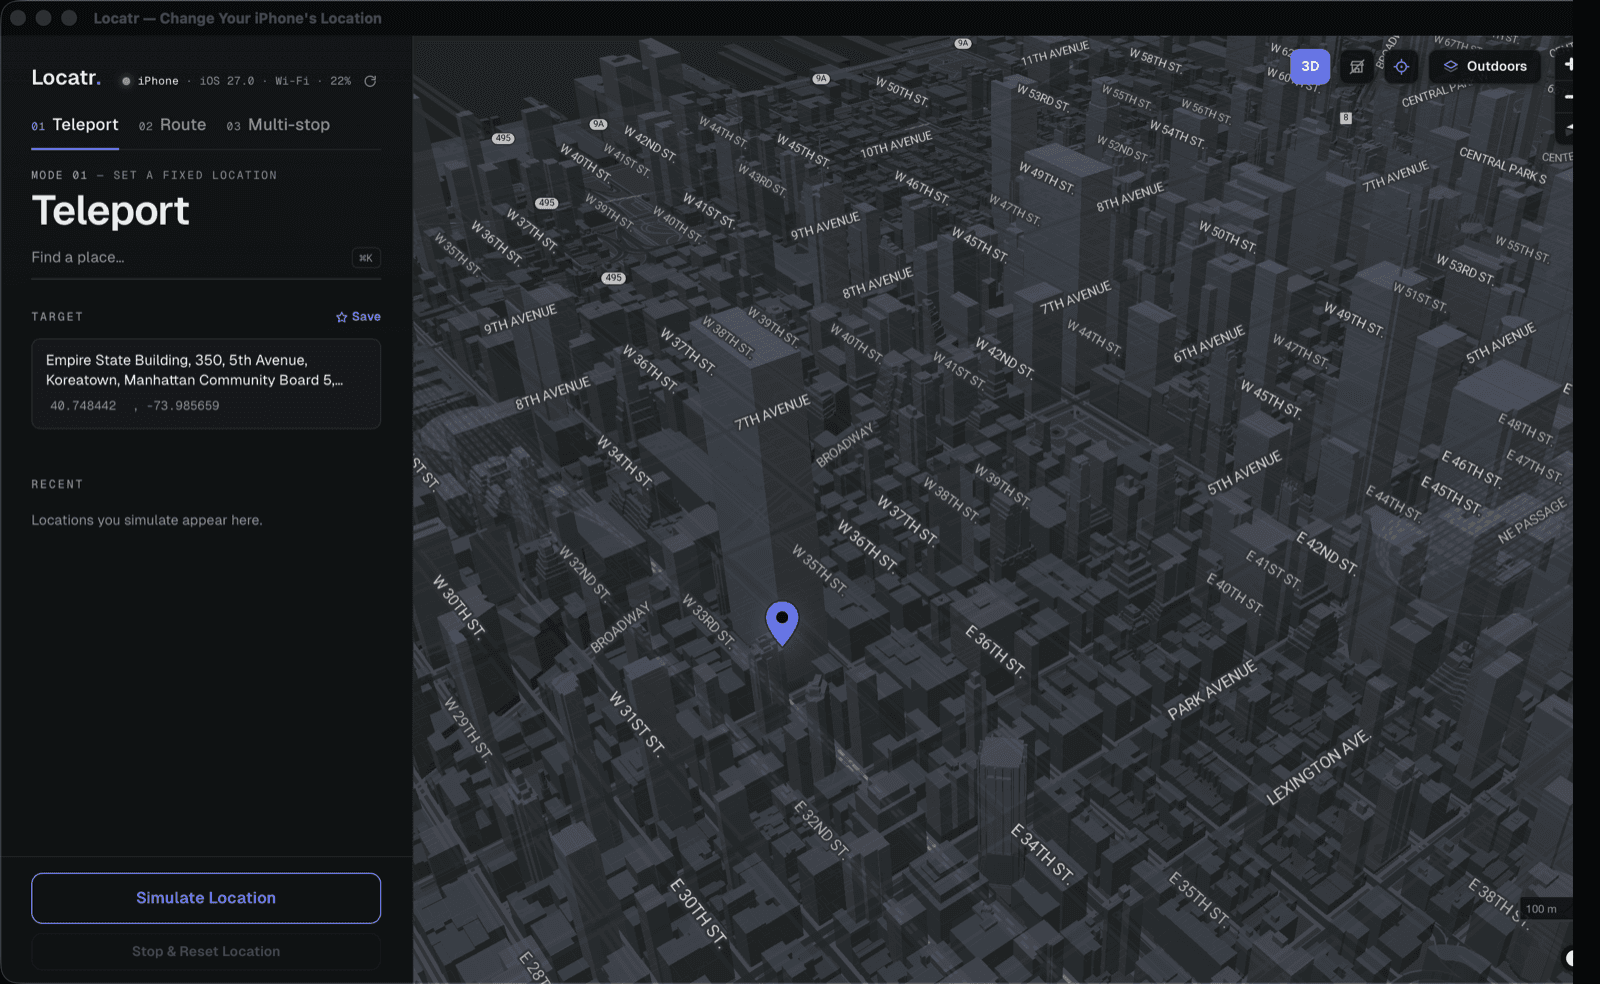
Task: Click the red window close button
Action: [x=18, y=18]
